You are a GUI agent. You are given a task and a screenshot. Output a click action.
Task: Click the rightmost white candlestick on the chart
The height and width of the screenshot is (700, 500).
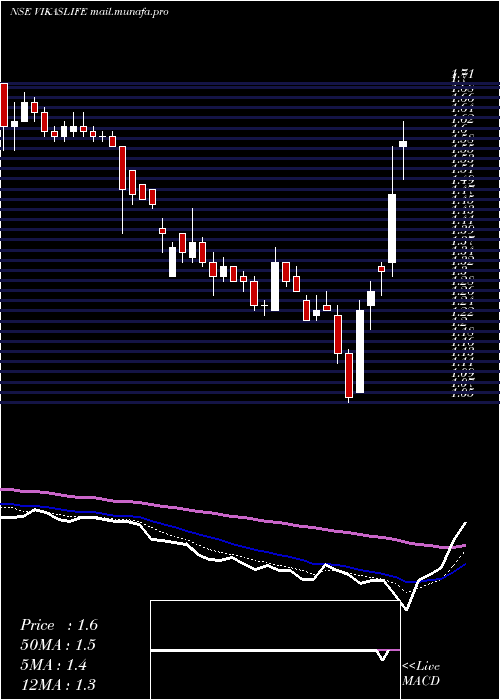pyautogui.click(x=403, y=144)
